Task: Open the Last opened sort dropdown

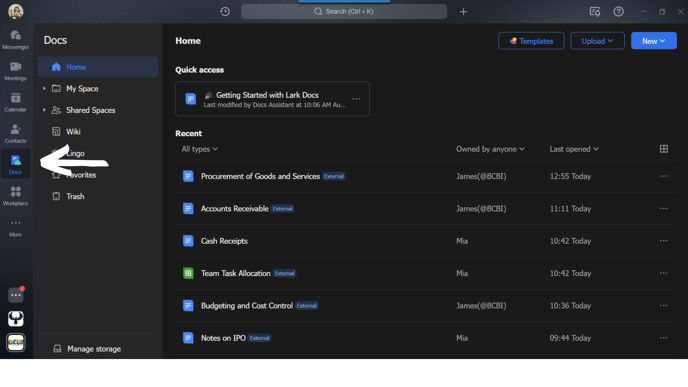Action: [x=574, y=149]
